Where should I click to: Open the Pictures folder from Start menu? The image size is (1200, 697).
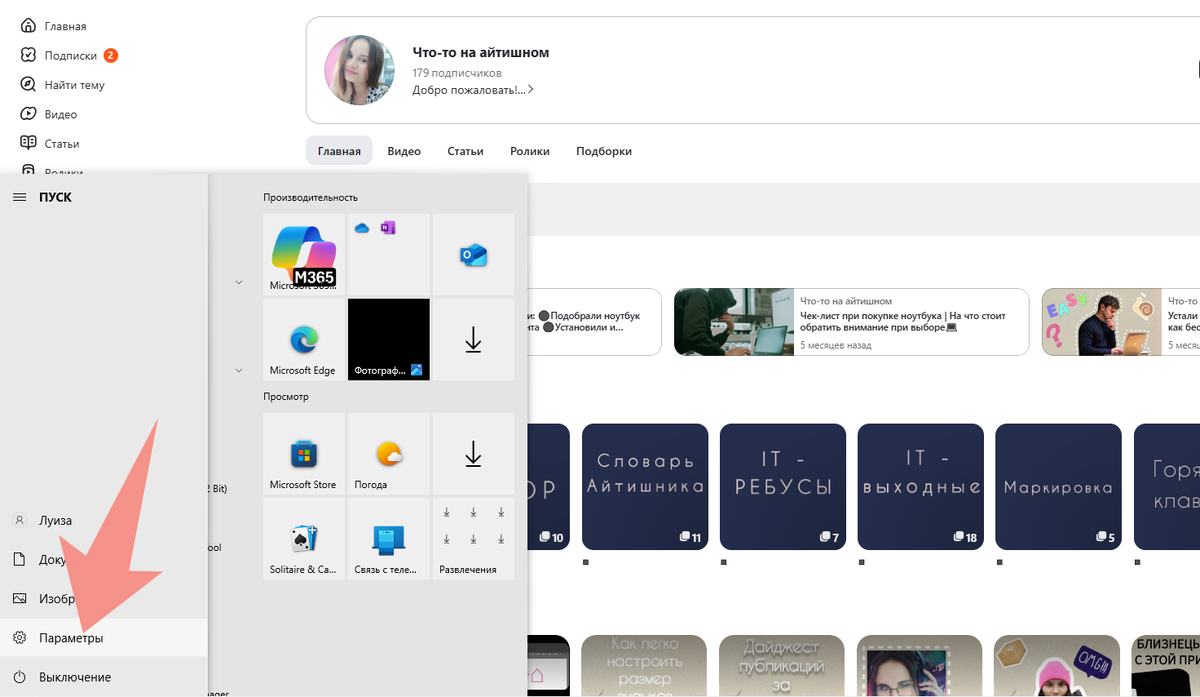(104, 598)
